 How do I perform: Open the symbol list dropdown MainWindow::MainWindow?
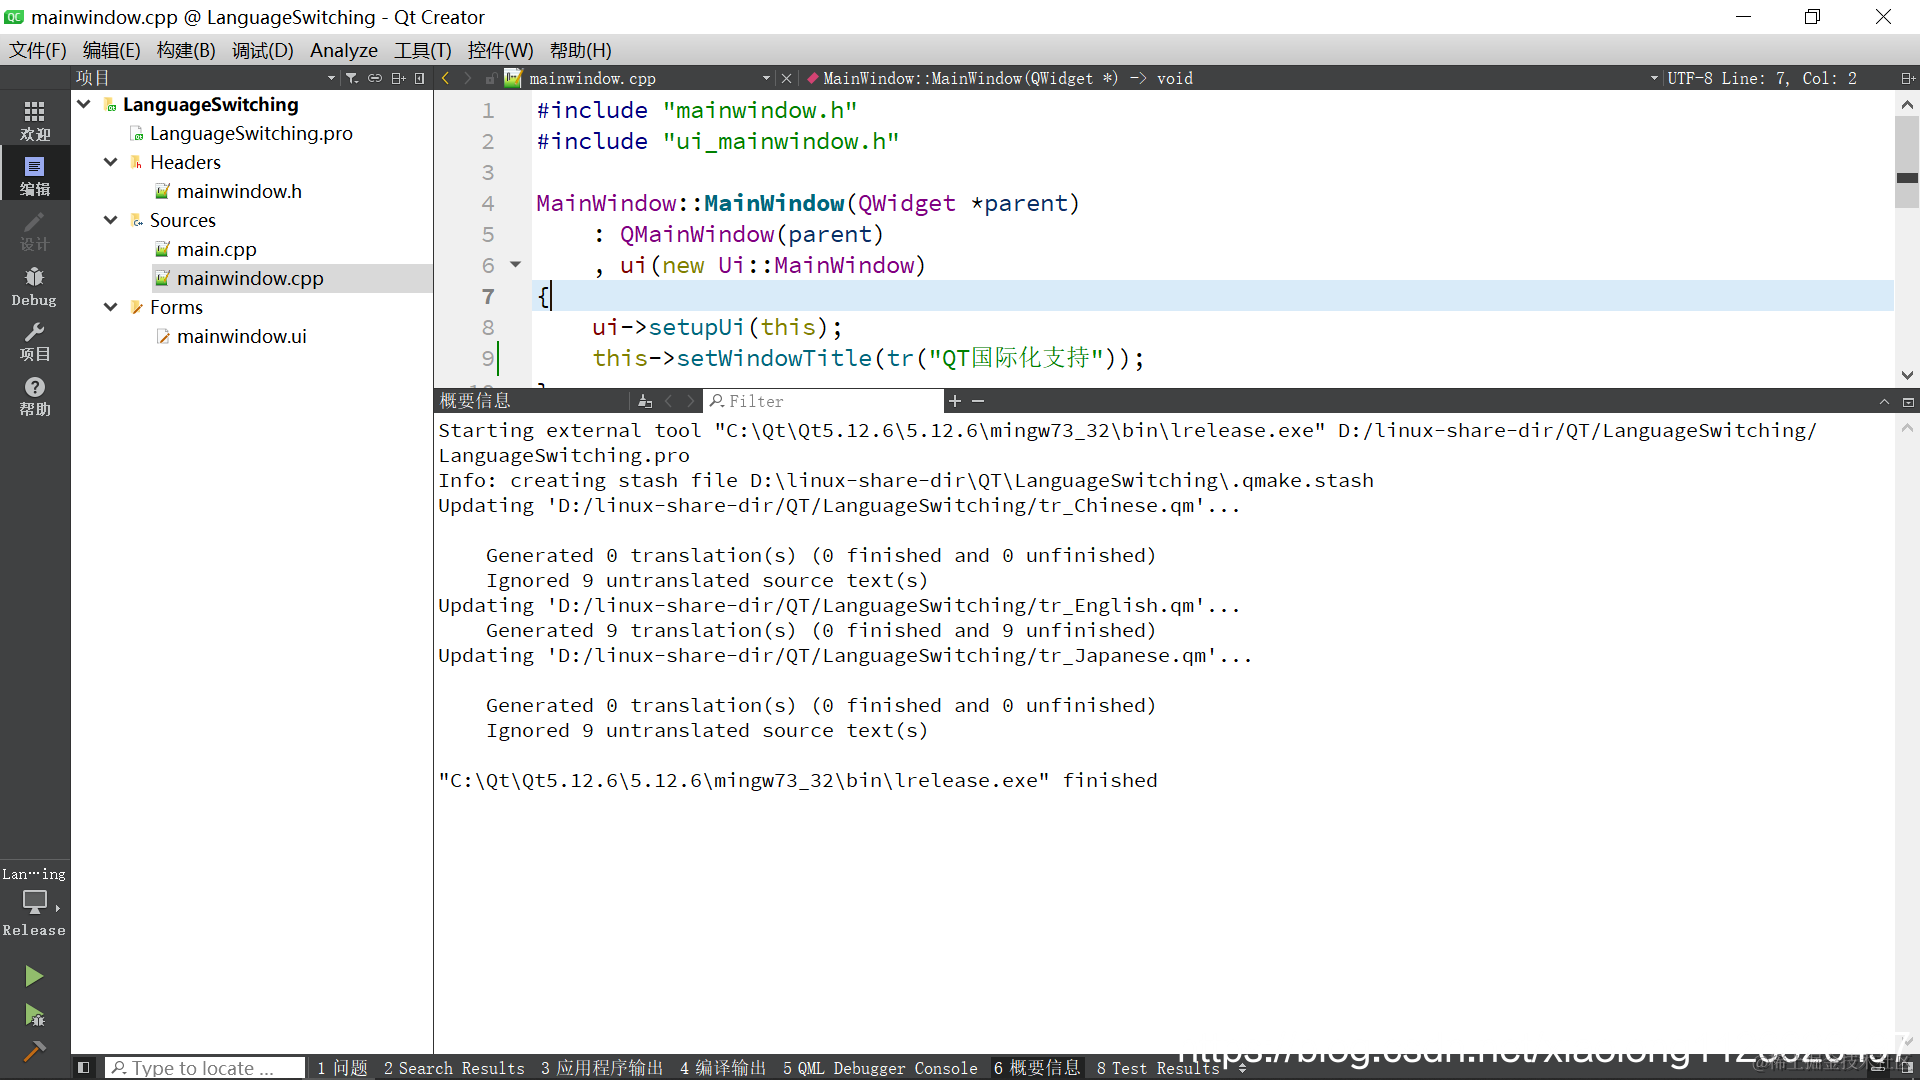[x=1653, y=78]
